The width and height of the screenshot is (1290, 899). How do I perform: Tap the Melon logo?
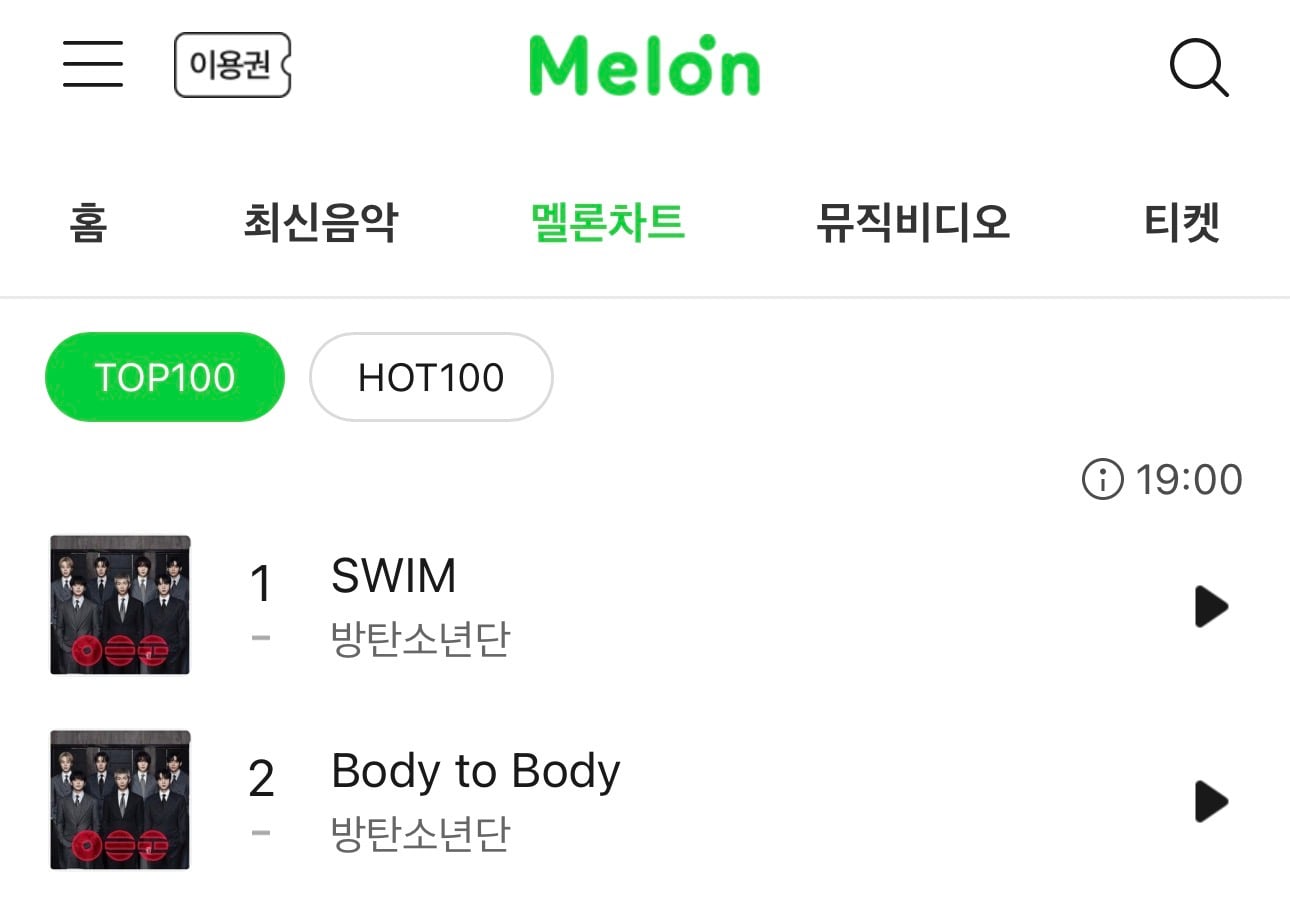(x=644, y=66)
